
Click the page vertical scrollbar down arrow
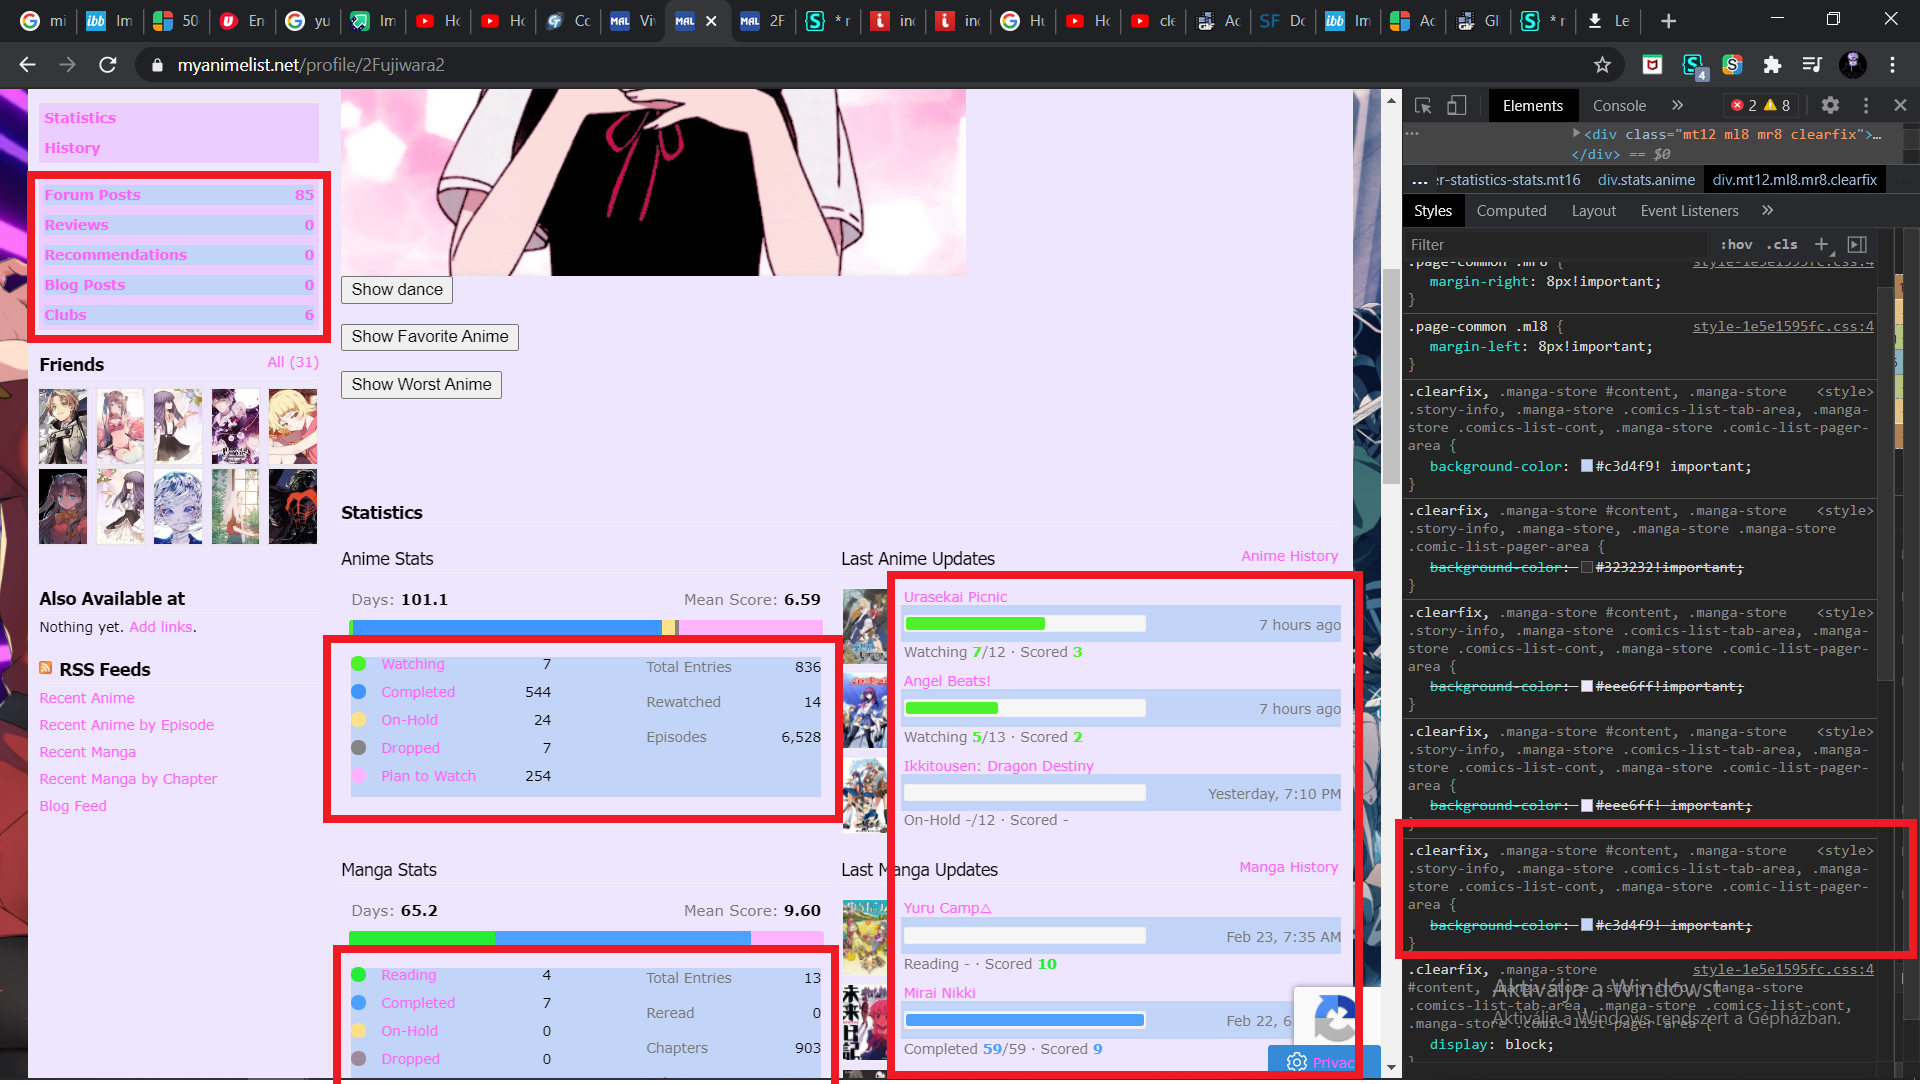point(1391,1067)
